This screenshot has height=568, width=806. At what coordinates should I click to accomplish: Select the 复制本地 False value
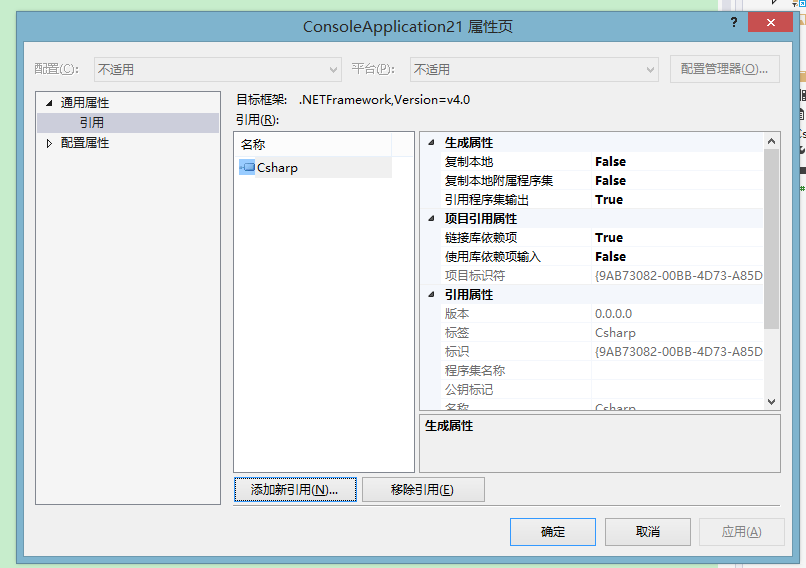pos(610,162)
